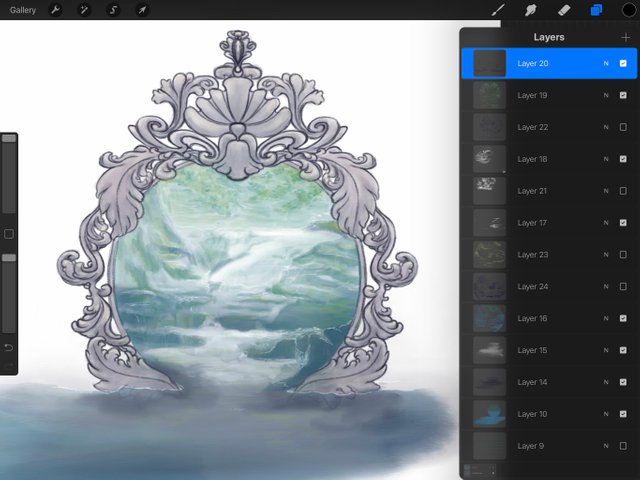Screen dimensions: 640x480
Task: Open blend mode N for Layer 16
Action: [606, 318]
